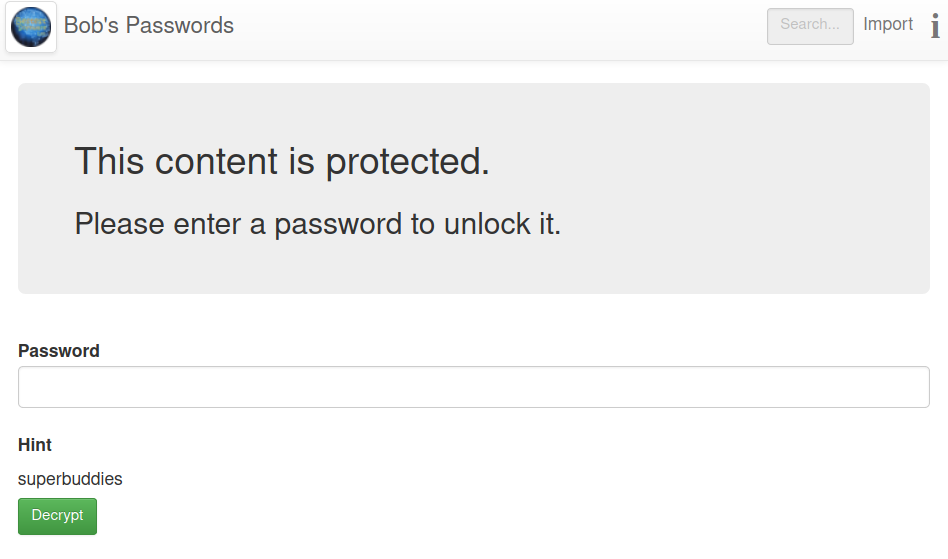Click the hint text "superbuddies"
948x559 pixels.
(x=70, y=479)
